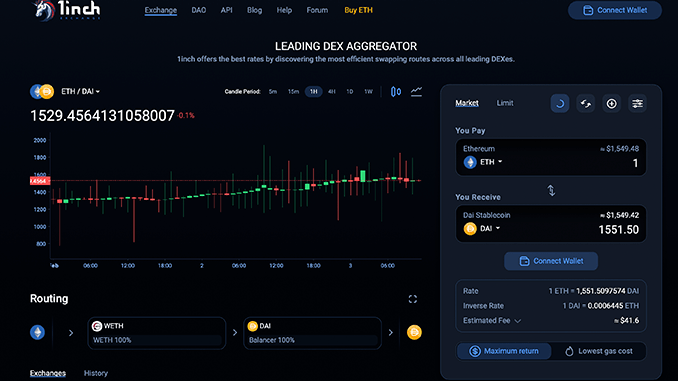Click the rate value 1,551.5097574 DAI
The width and height of the screenshot is (678, 381).
point(607,291)
